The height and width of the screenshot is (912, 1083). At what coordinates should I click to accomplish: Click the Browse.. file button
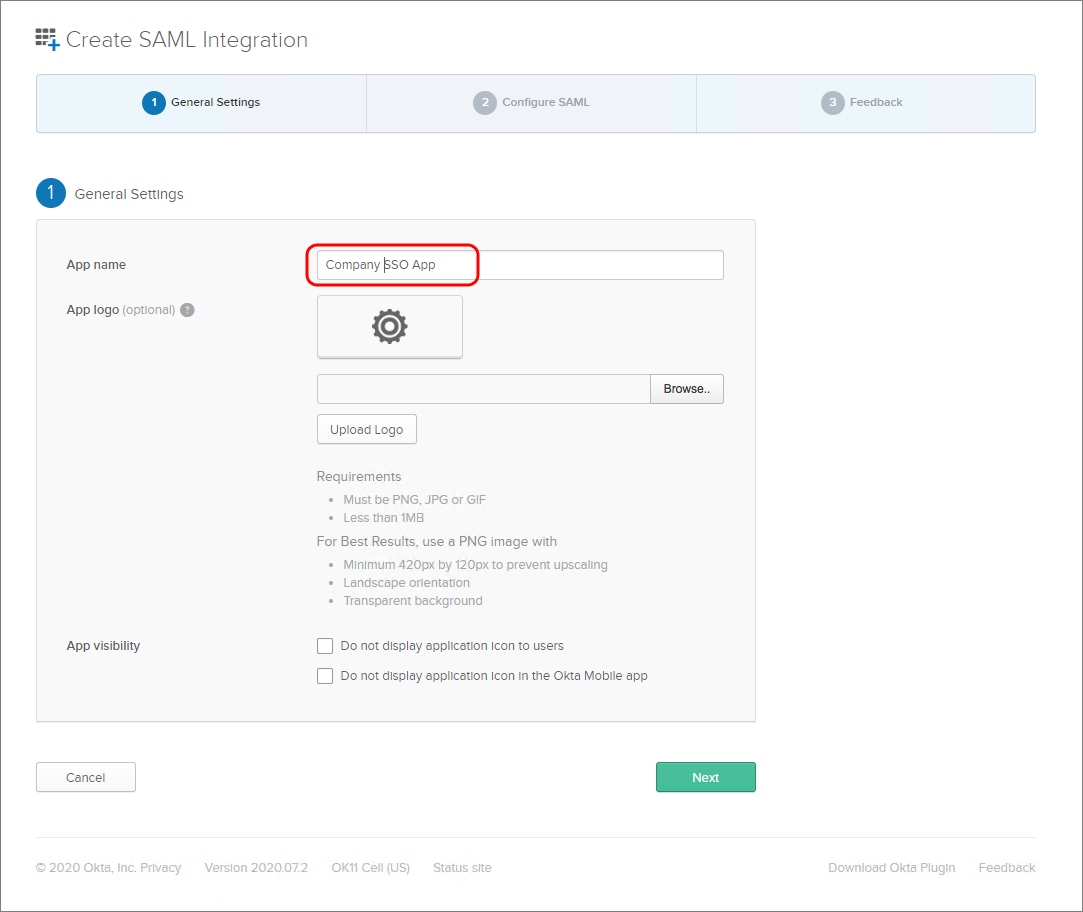click(686, 389)
